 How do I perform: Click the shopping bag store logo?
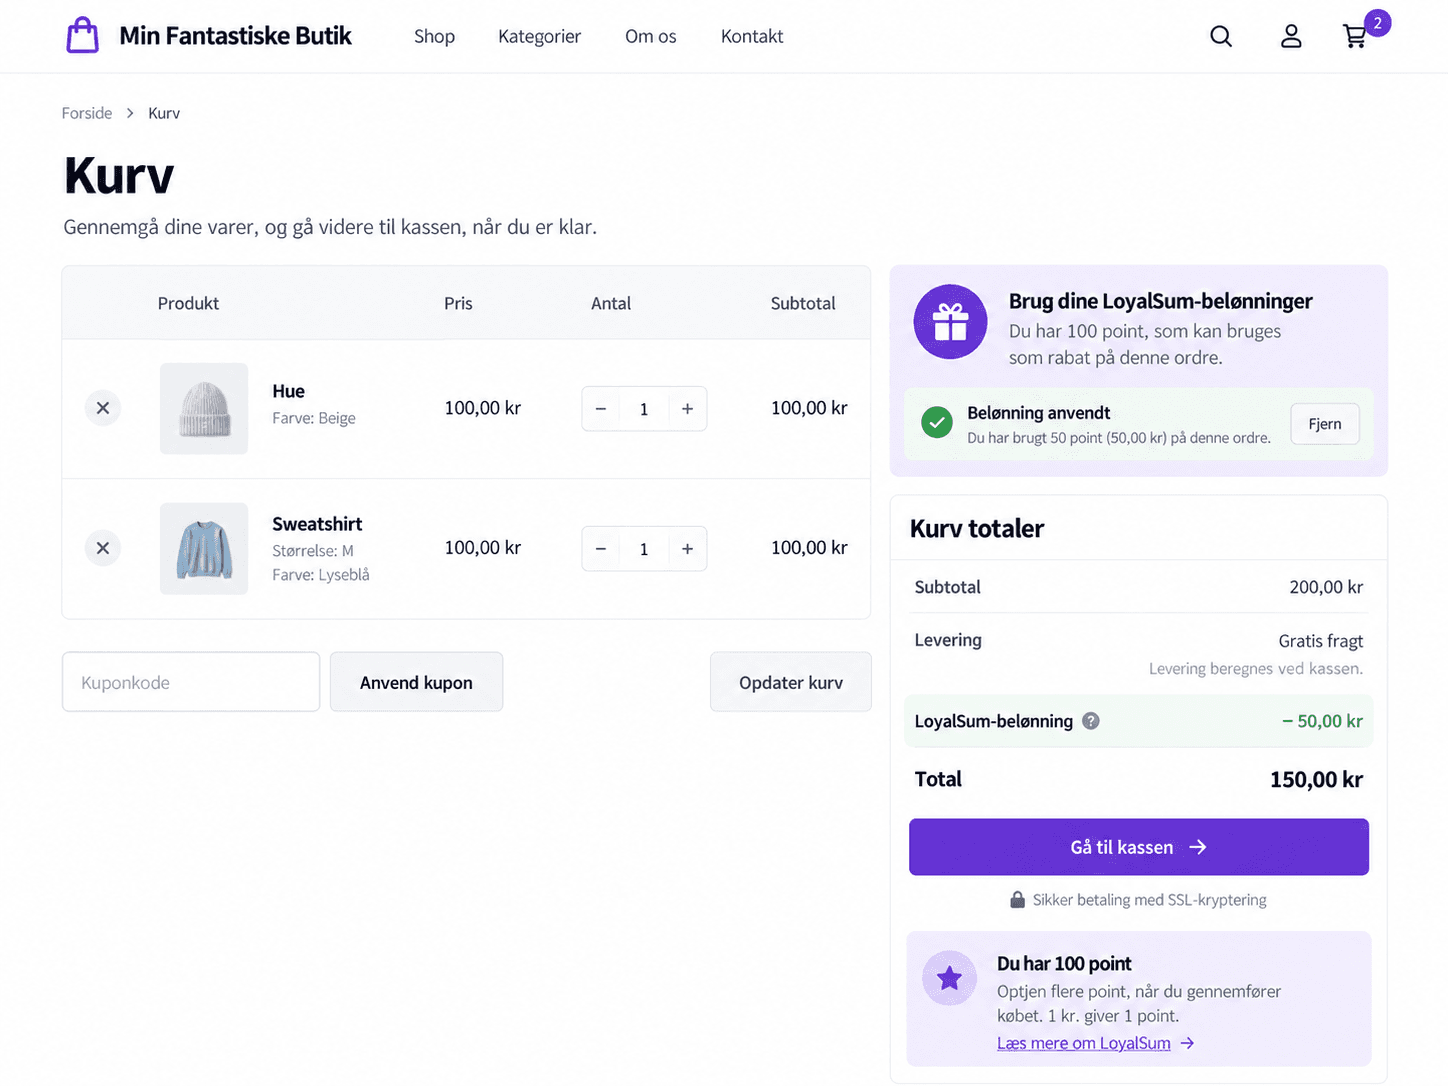pos(83,36)
